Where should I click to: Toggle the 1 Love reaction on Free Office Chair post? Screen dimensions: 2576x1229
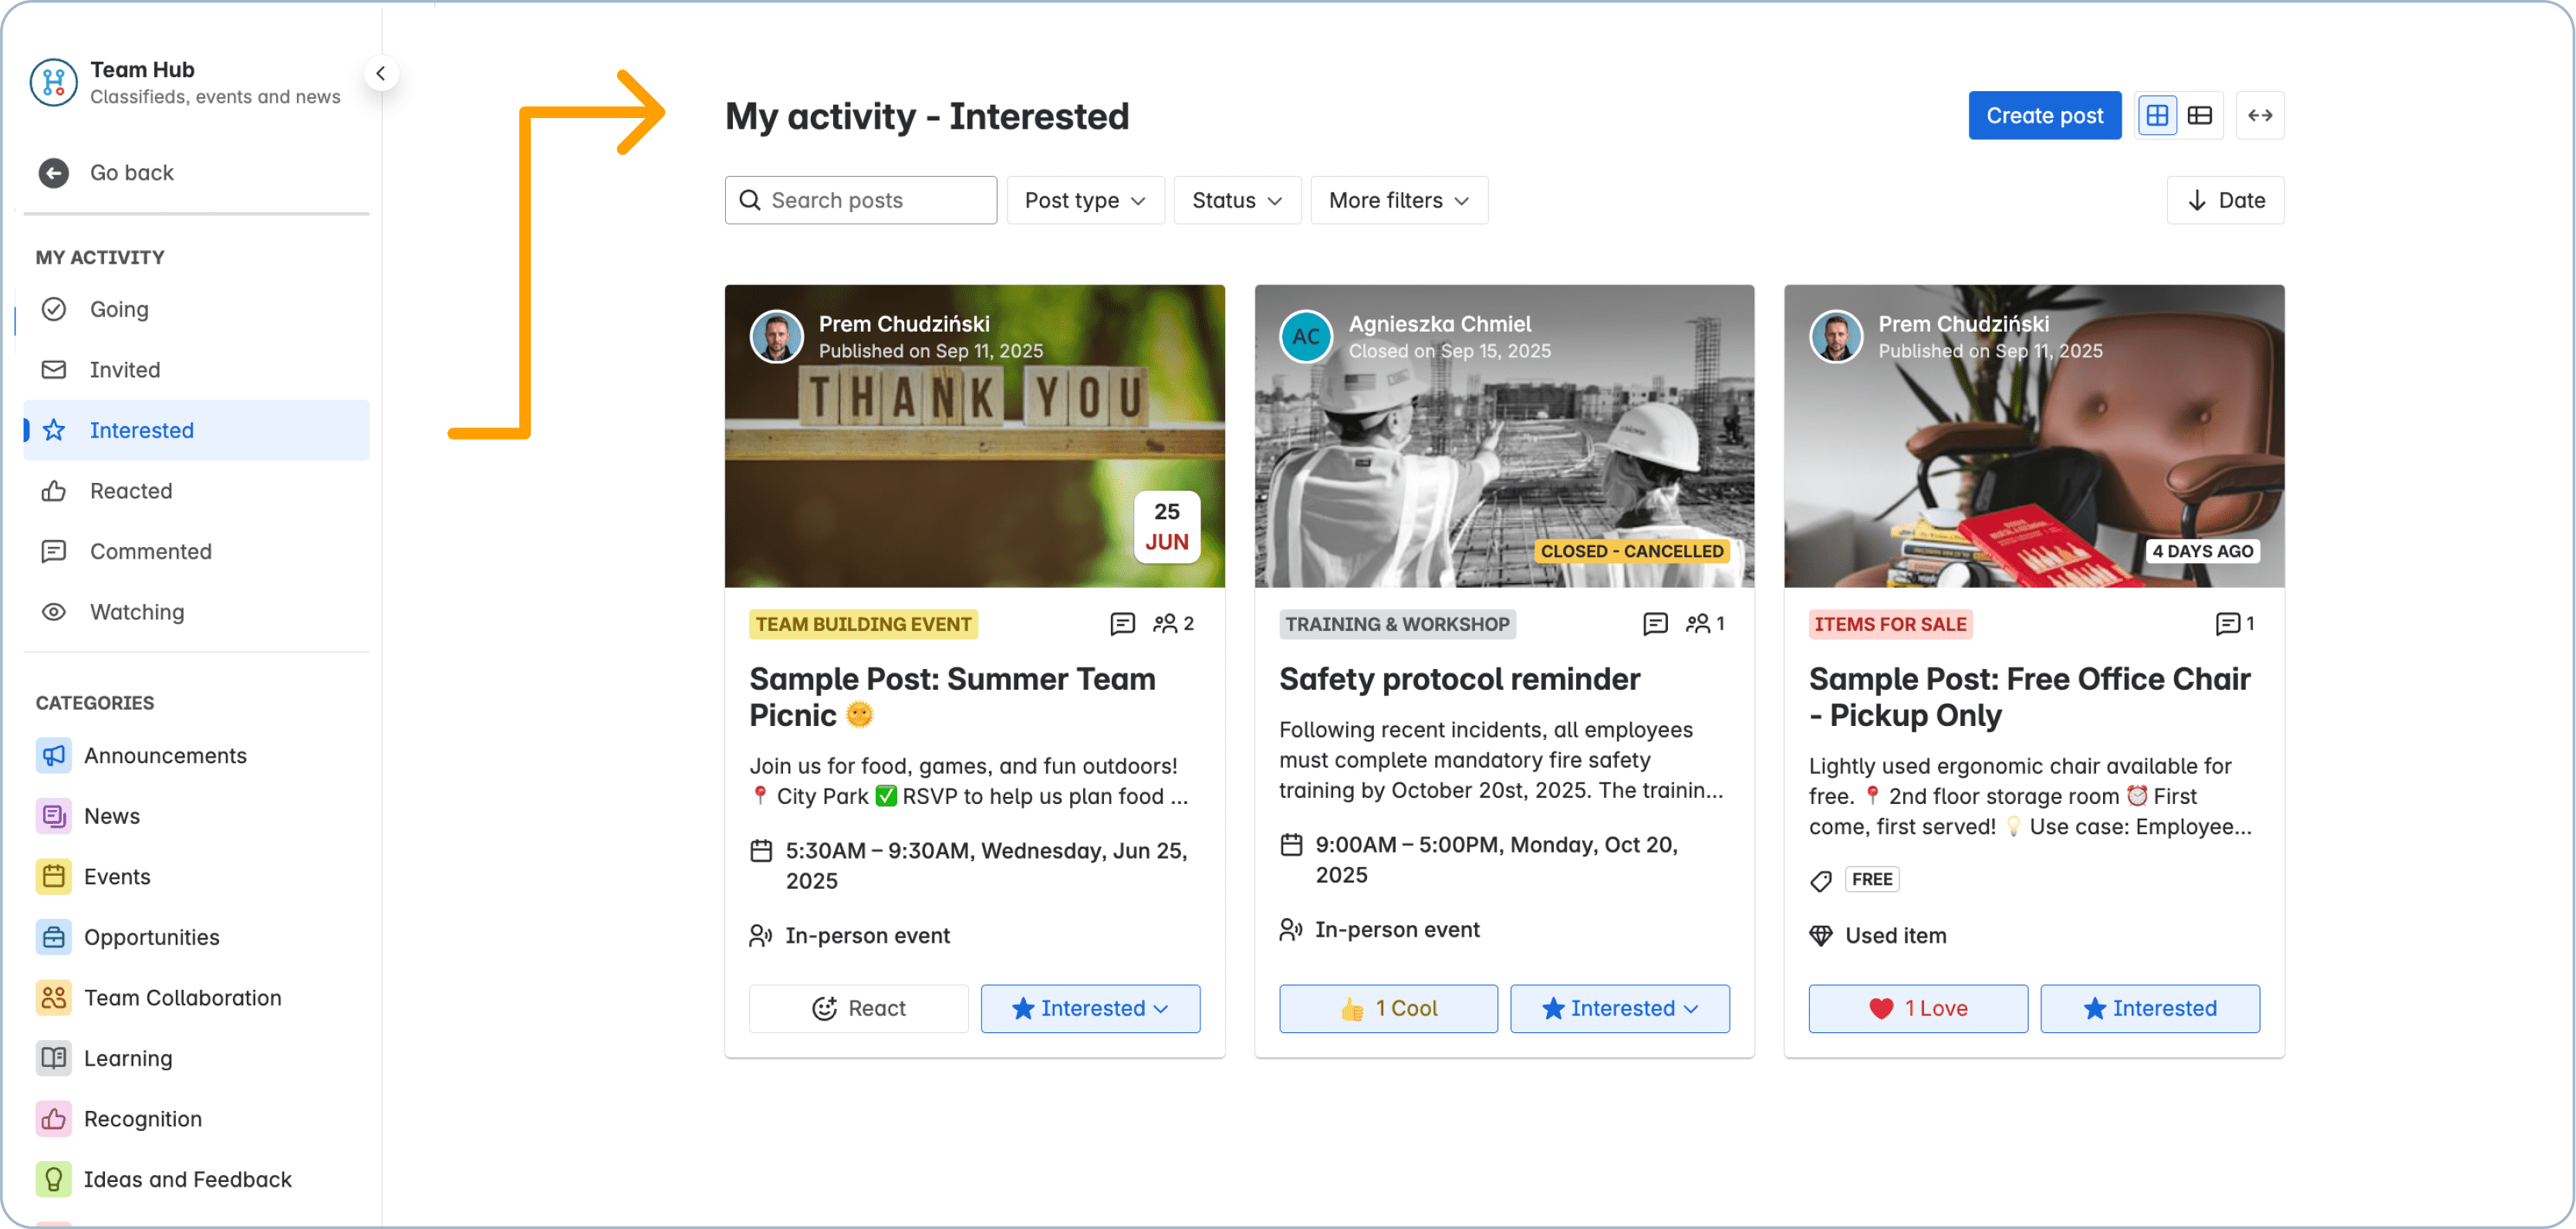[x=1918, y=1008]
